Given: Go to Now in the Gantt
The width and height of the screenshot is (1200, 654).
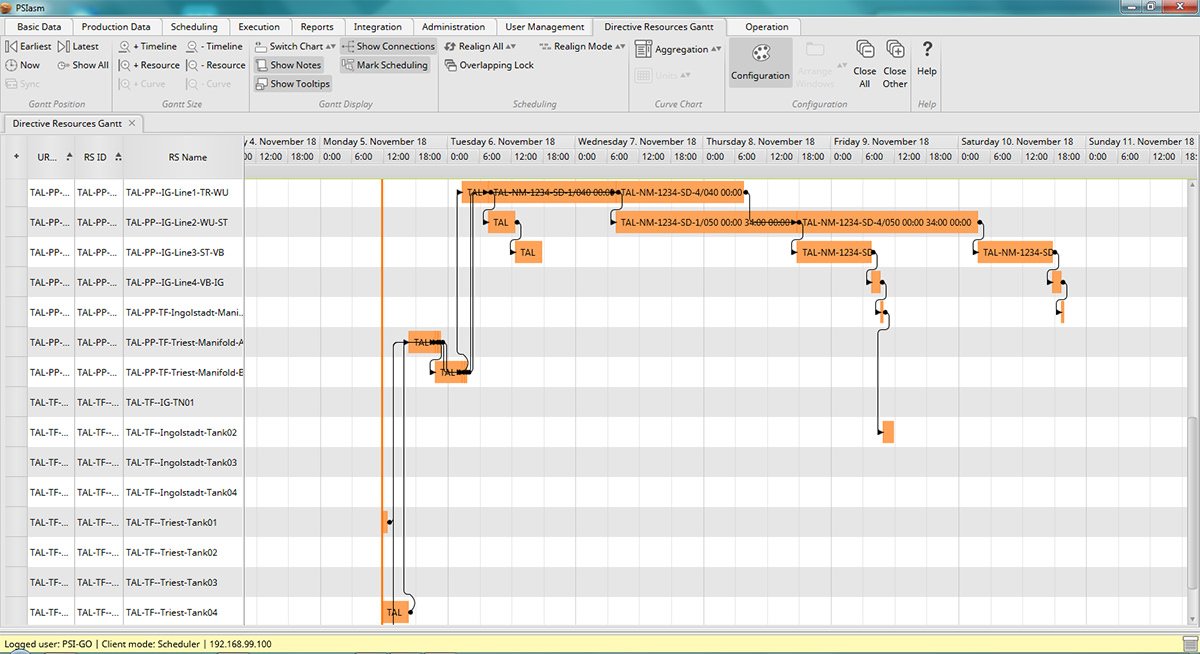Looking at the screenshot, I should point(23,65).
